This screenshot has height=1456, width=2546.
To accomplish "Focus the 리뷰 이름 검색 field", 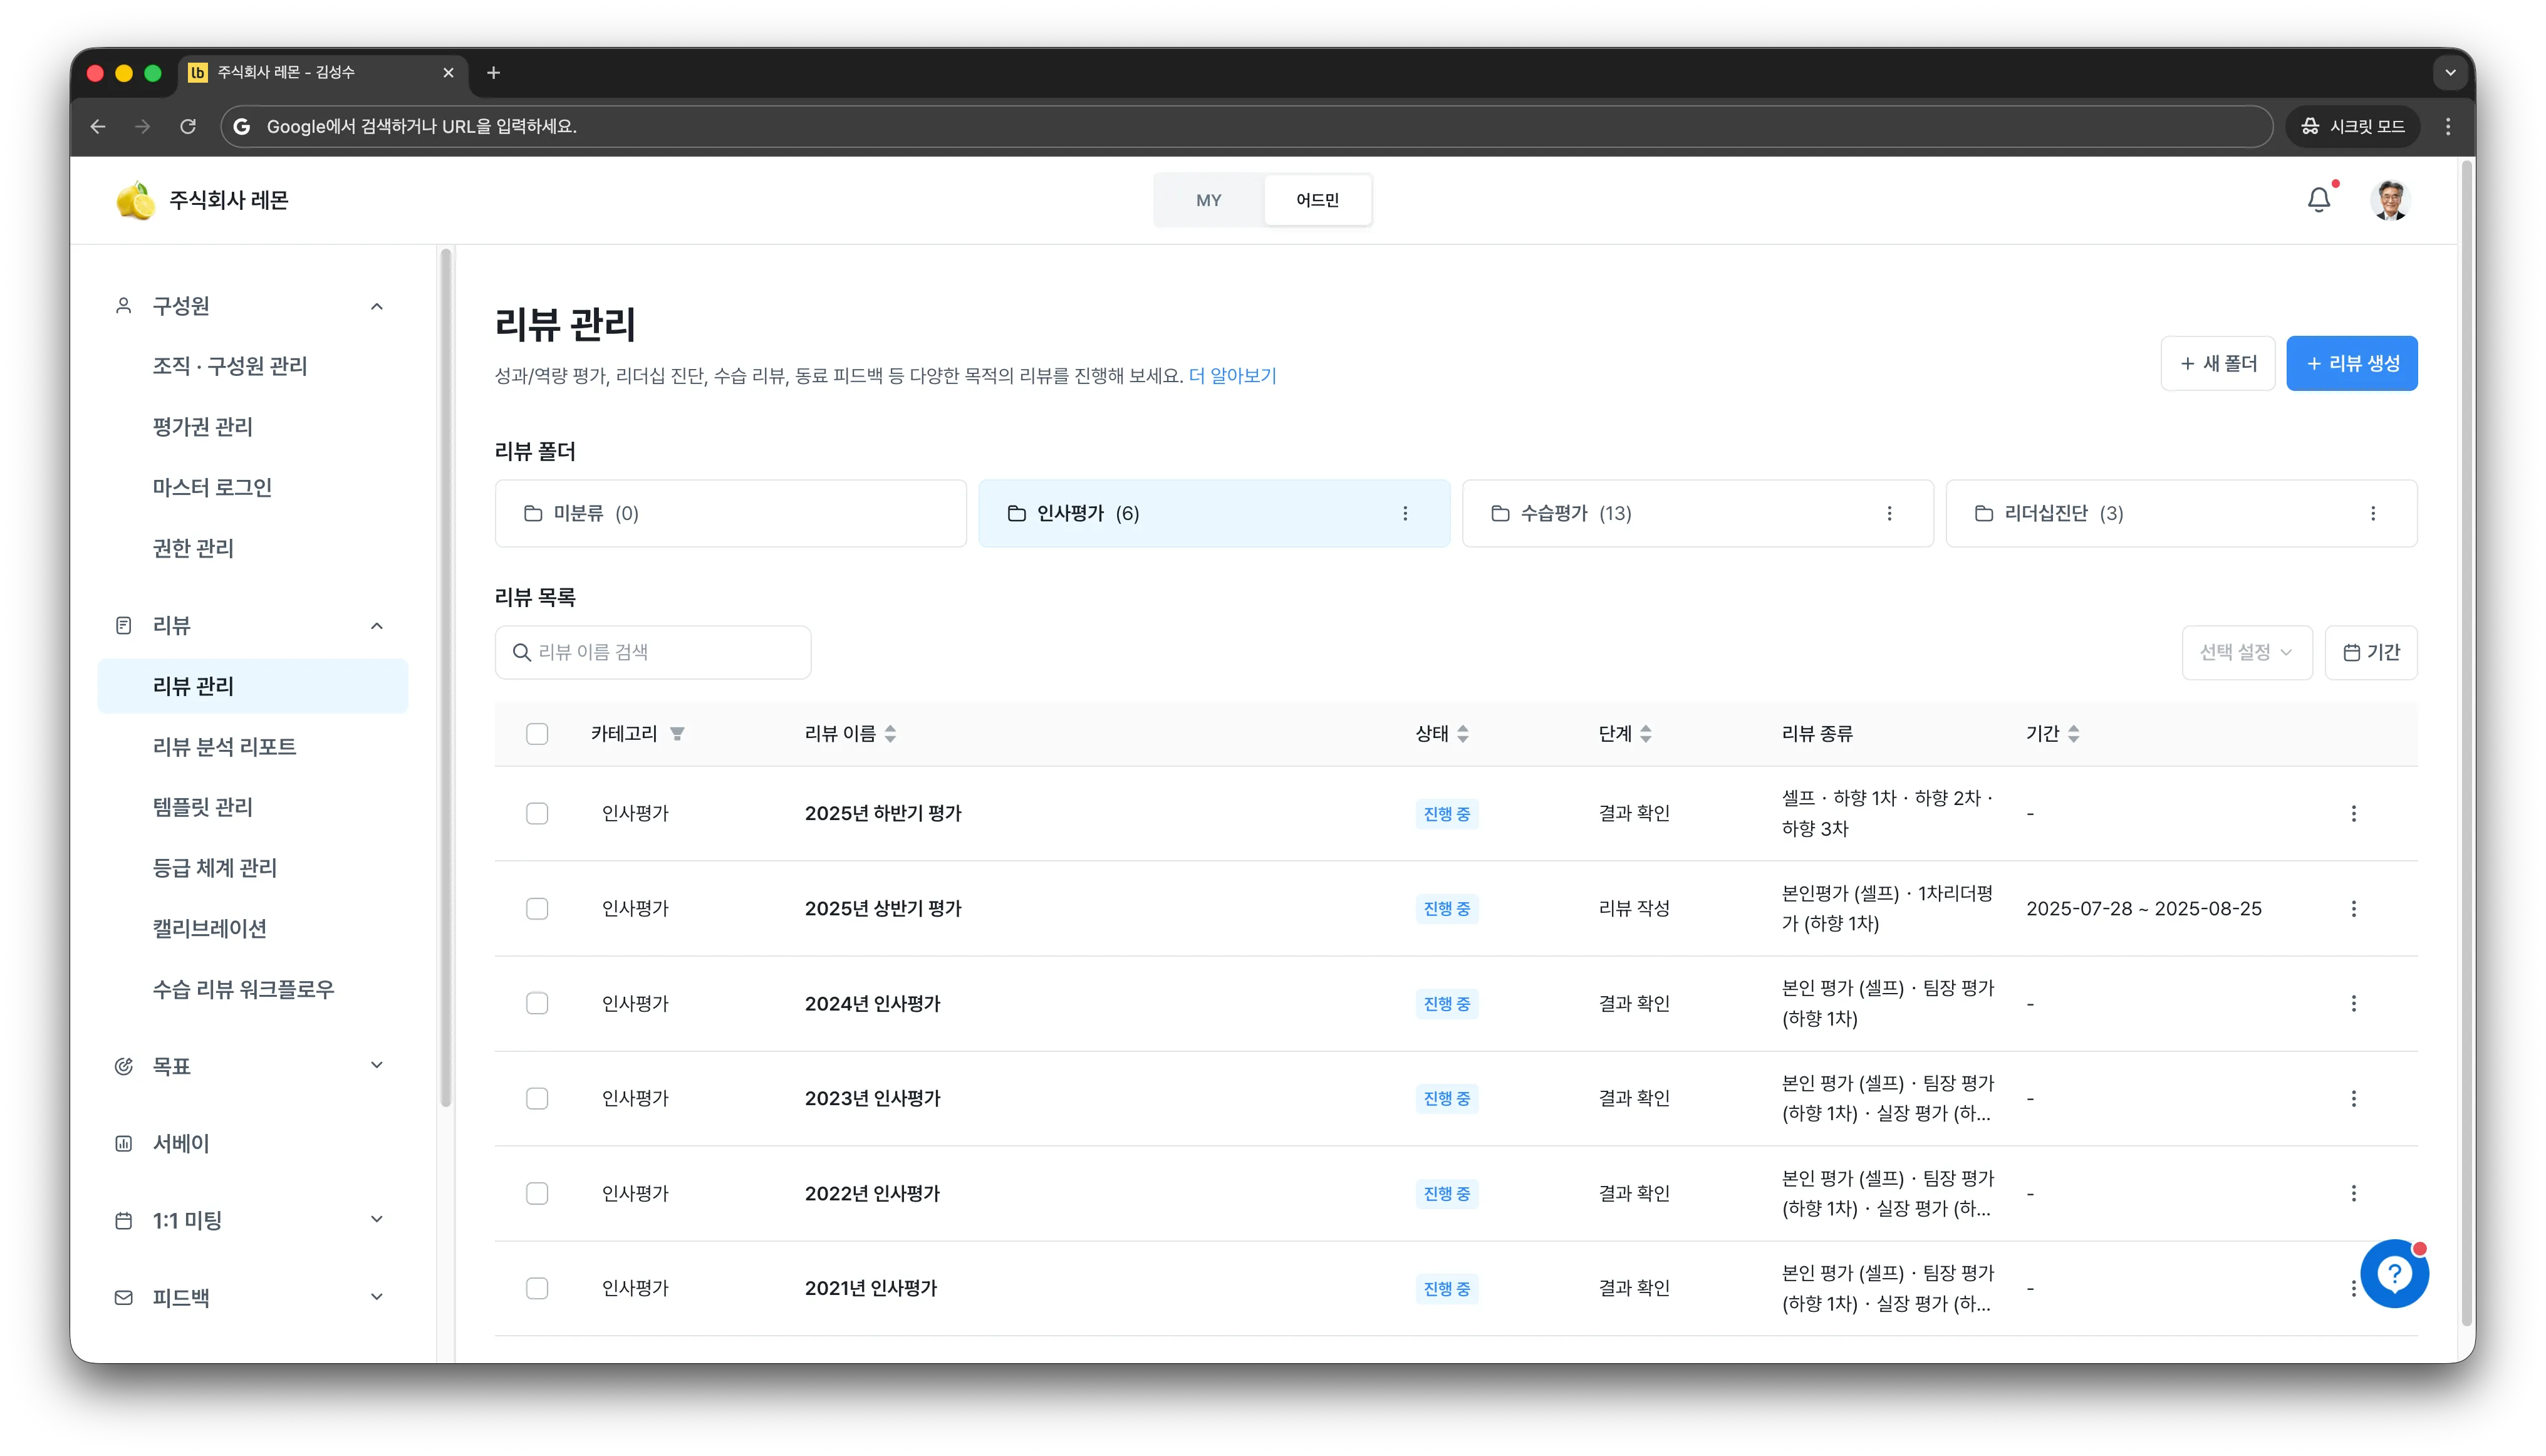I will [x=653, y=652].
